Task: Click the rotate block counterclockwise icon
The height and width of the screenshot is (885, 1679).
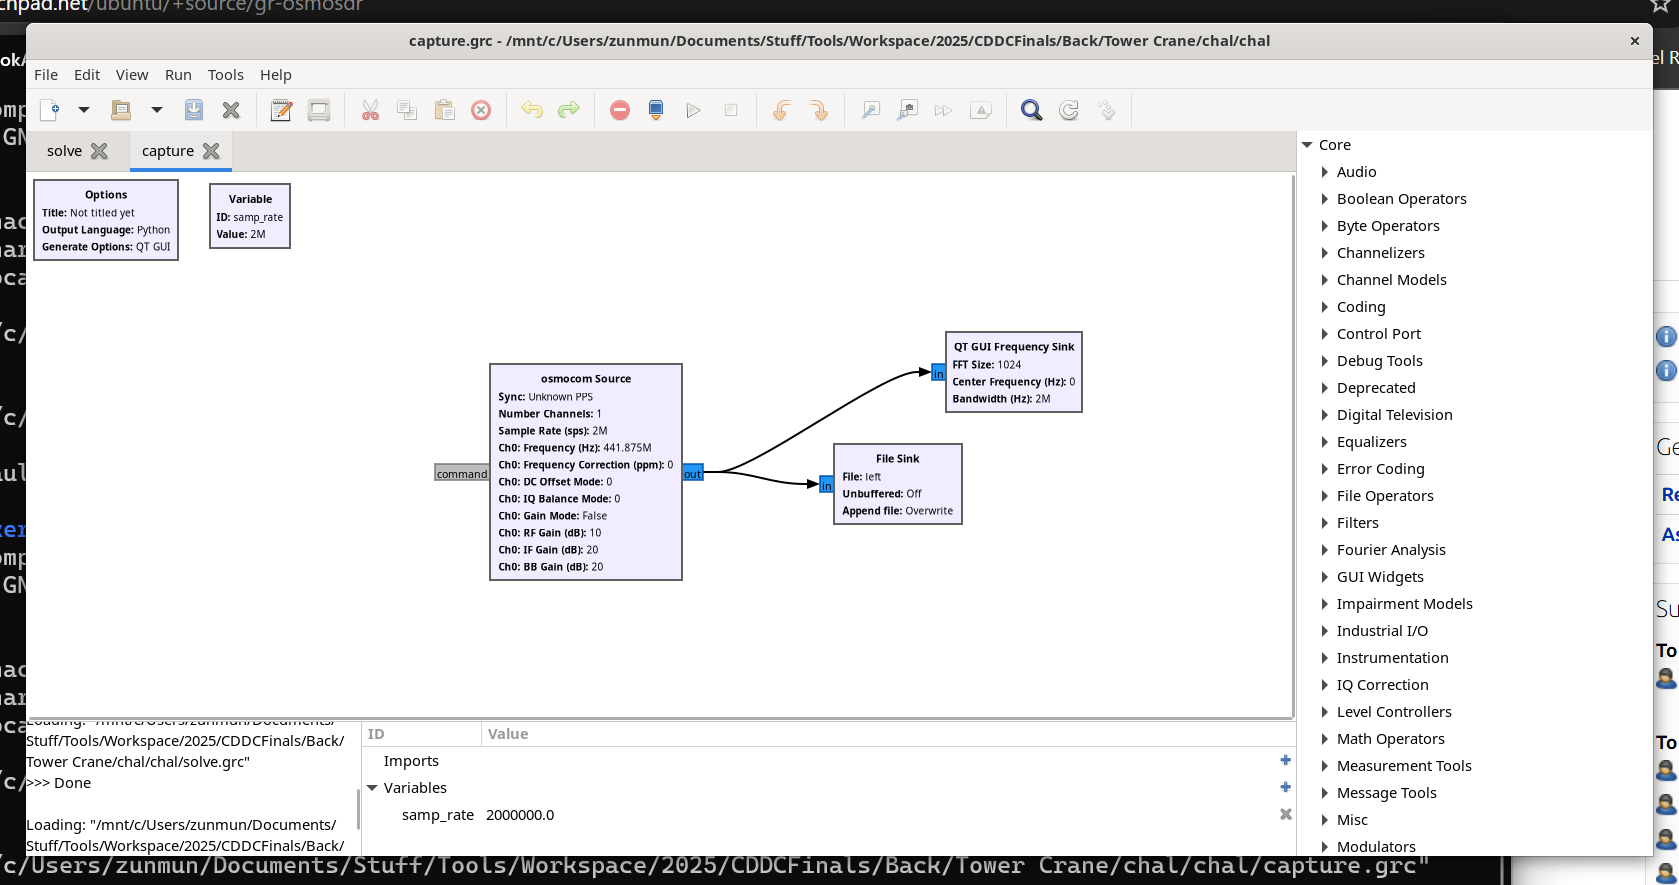Action: coord(781,110)
